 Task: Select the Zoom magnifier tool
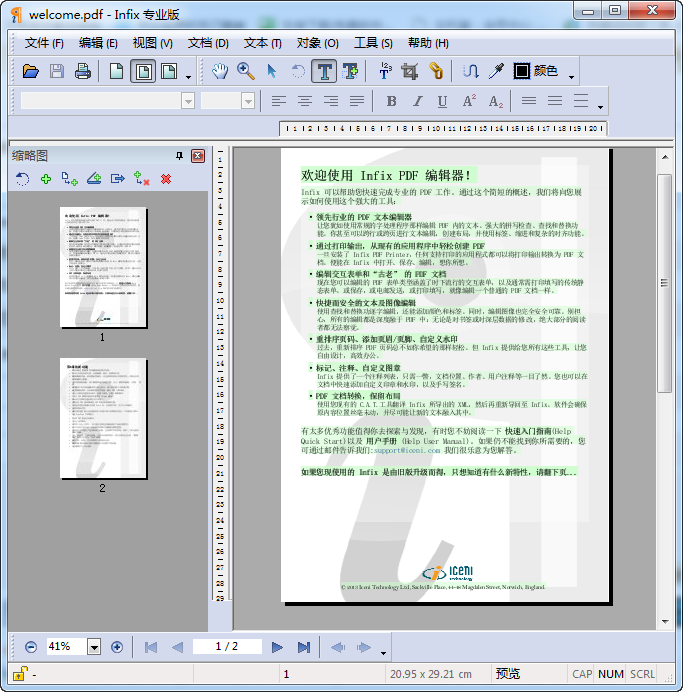[x=245, y=71]
